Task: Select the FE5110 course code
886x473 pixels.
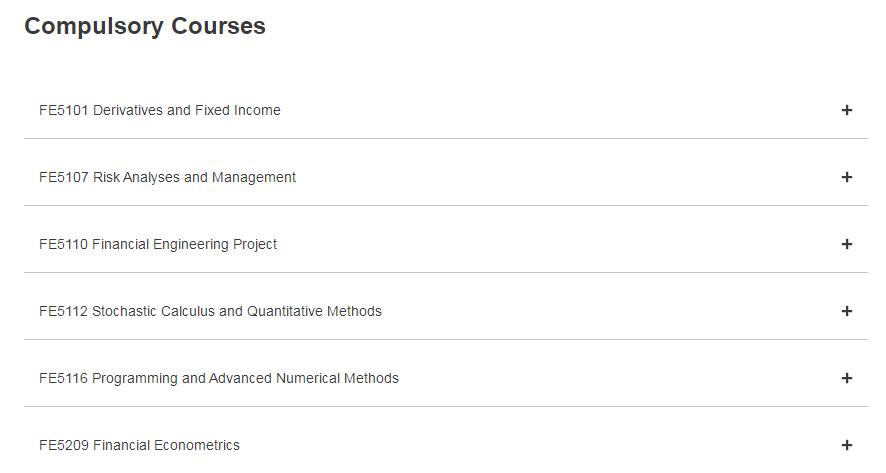Action: (x=64, y=244)
